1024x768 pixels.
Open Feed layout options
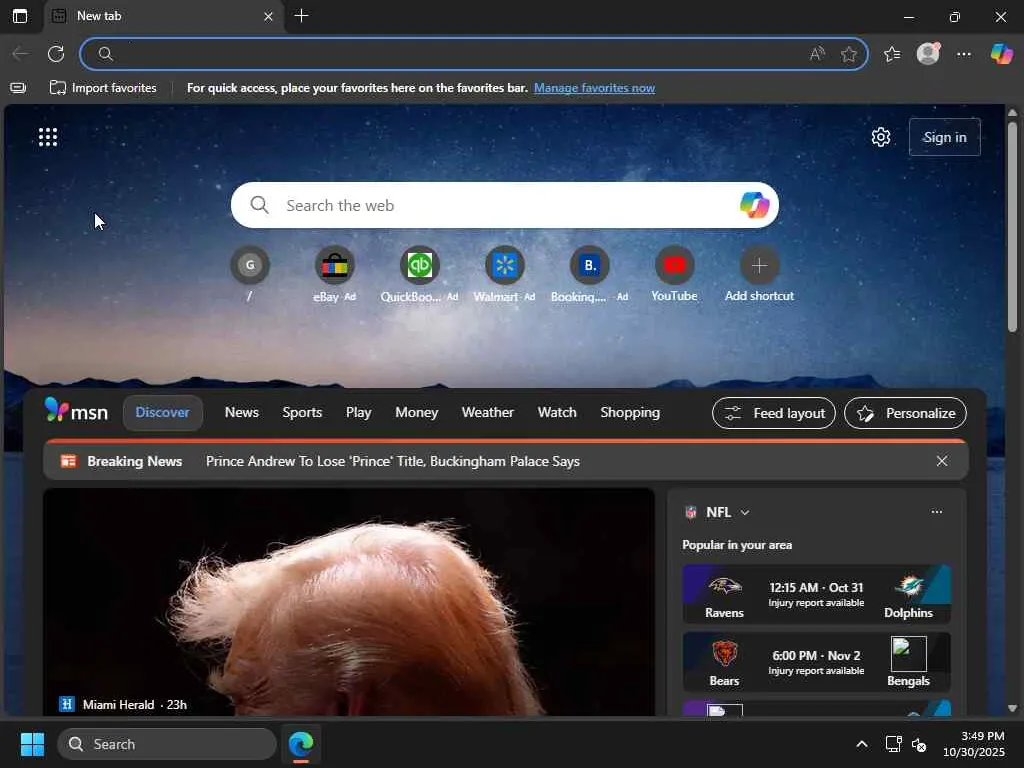(x=774, y=413)
